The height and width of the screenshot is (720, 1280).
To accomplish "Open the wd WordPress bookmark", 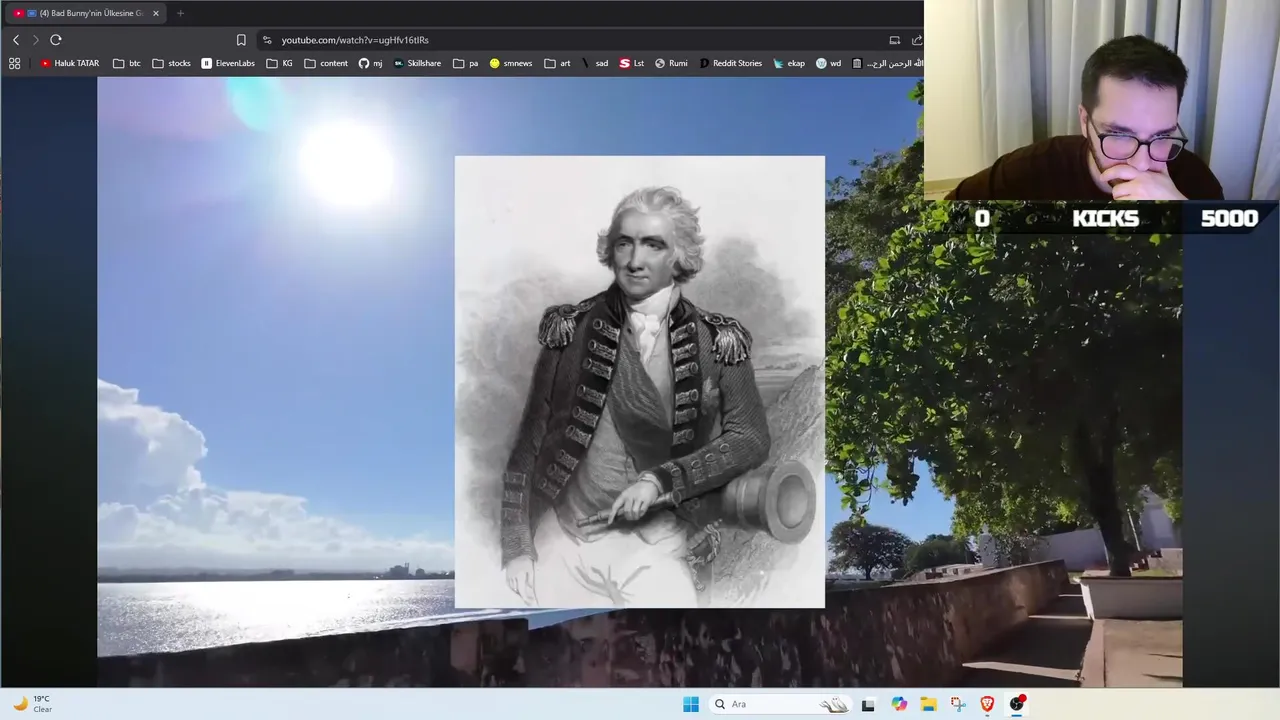I will tap(828, 63).
